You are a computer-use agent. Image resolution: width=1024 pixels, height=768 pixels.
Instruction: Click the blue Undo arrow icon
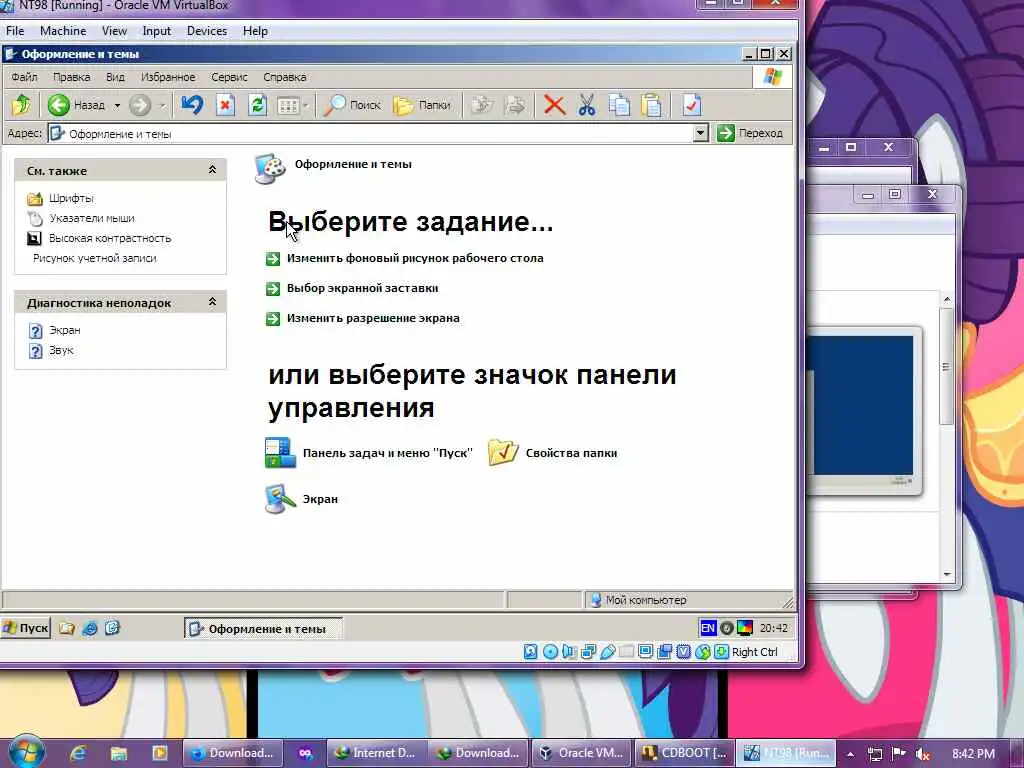[x=192, y=104]
